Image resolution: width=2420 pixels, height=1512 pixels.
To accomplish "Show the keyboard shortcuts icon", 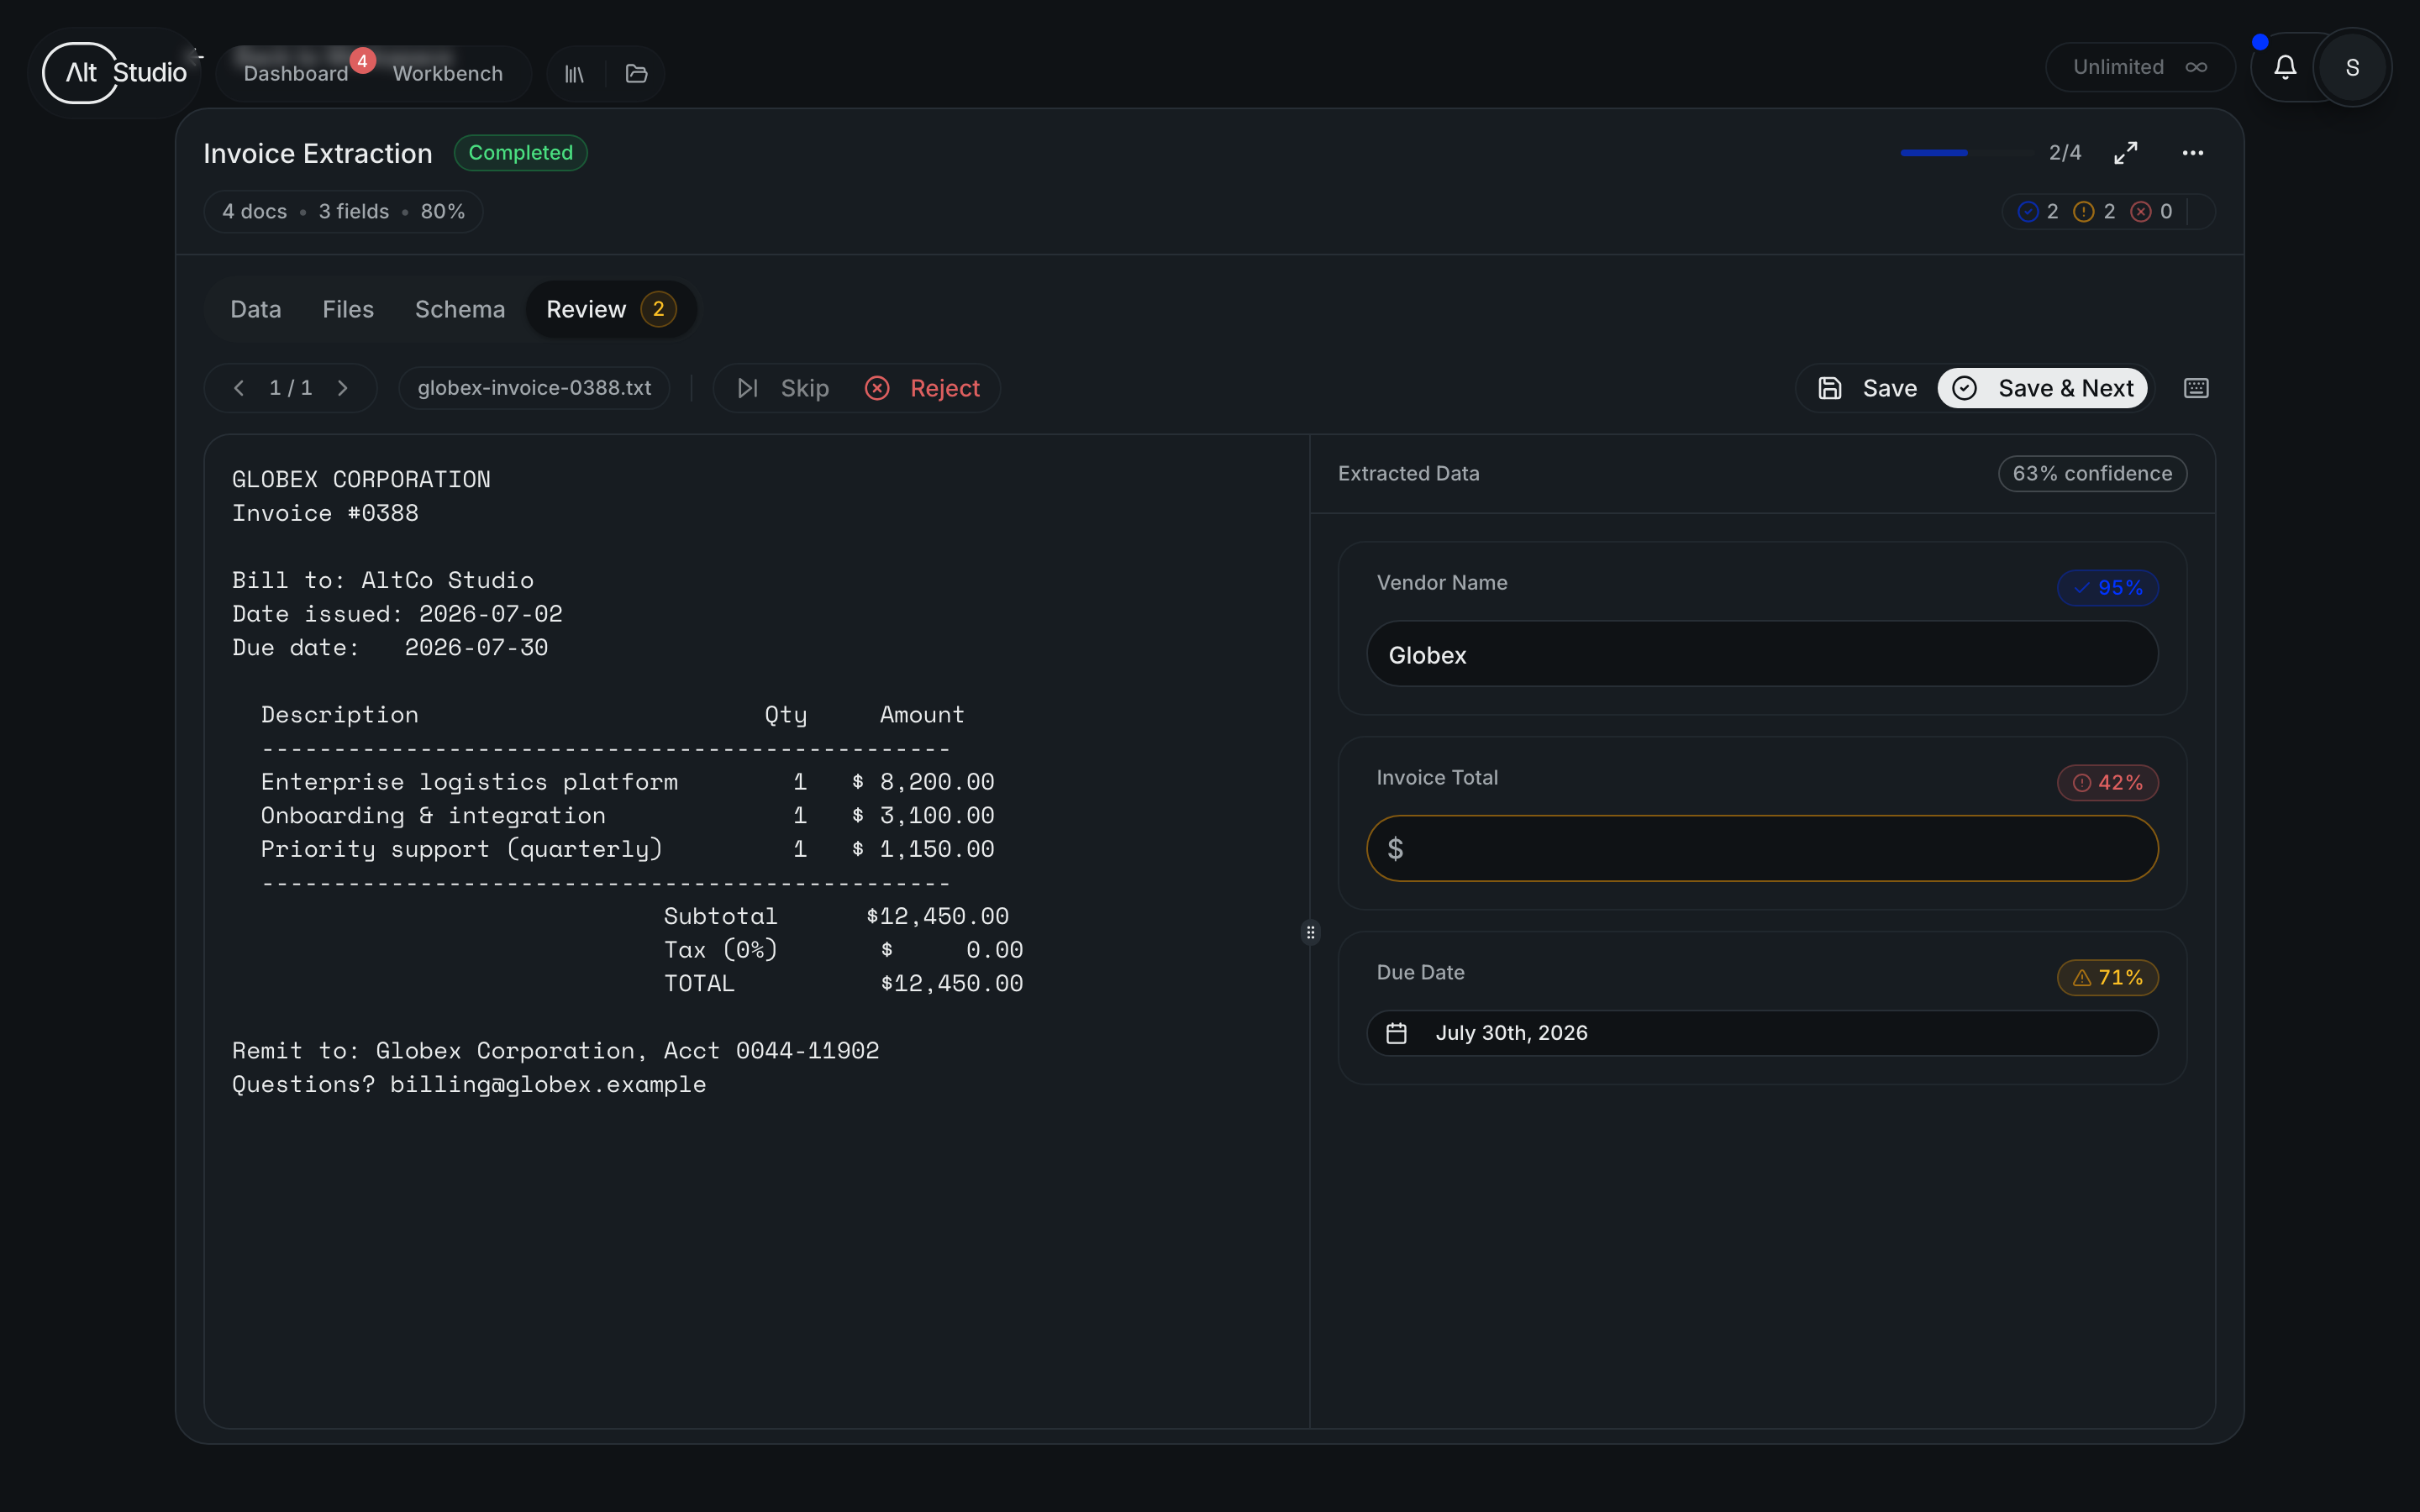I will coord(2196,388).
